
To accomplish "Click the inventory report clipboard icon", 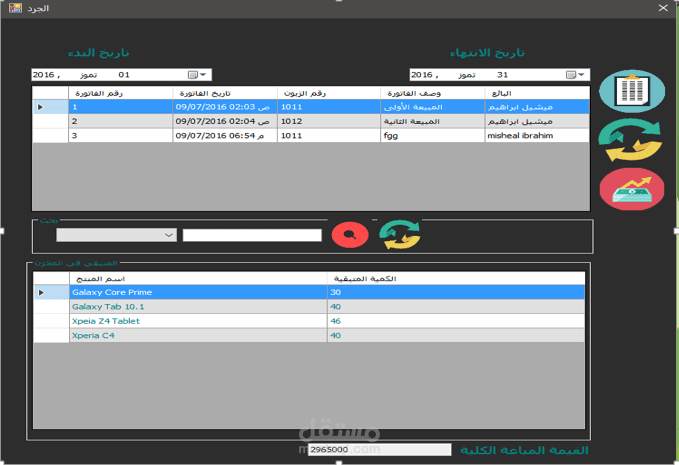I will 632,91.
